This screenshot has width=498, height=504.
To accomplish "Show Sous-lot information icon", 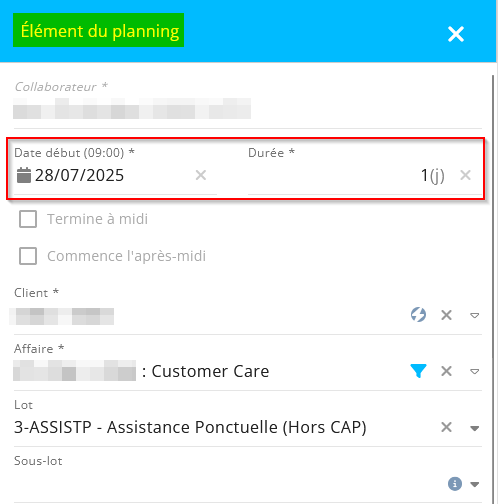I will click(x=455, y=484).
